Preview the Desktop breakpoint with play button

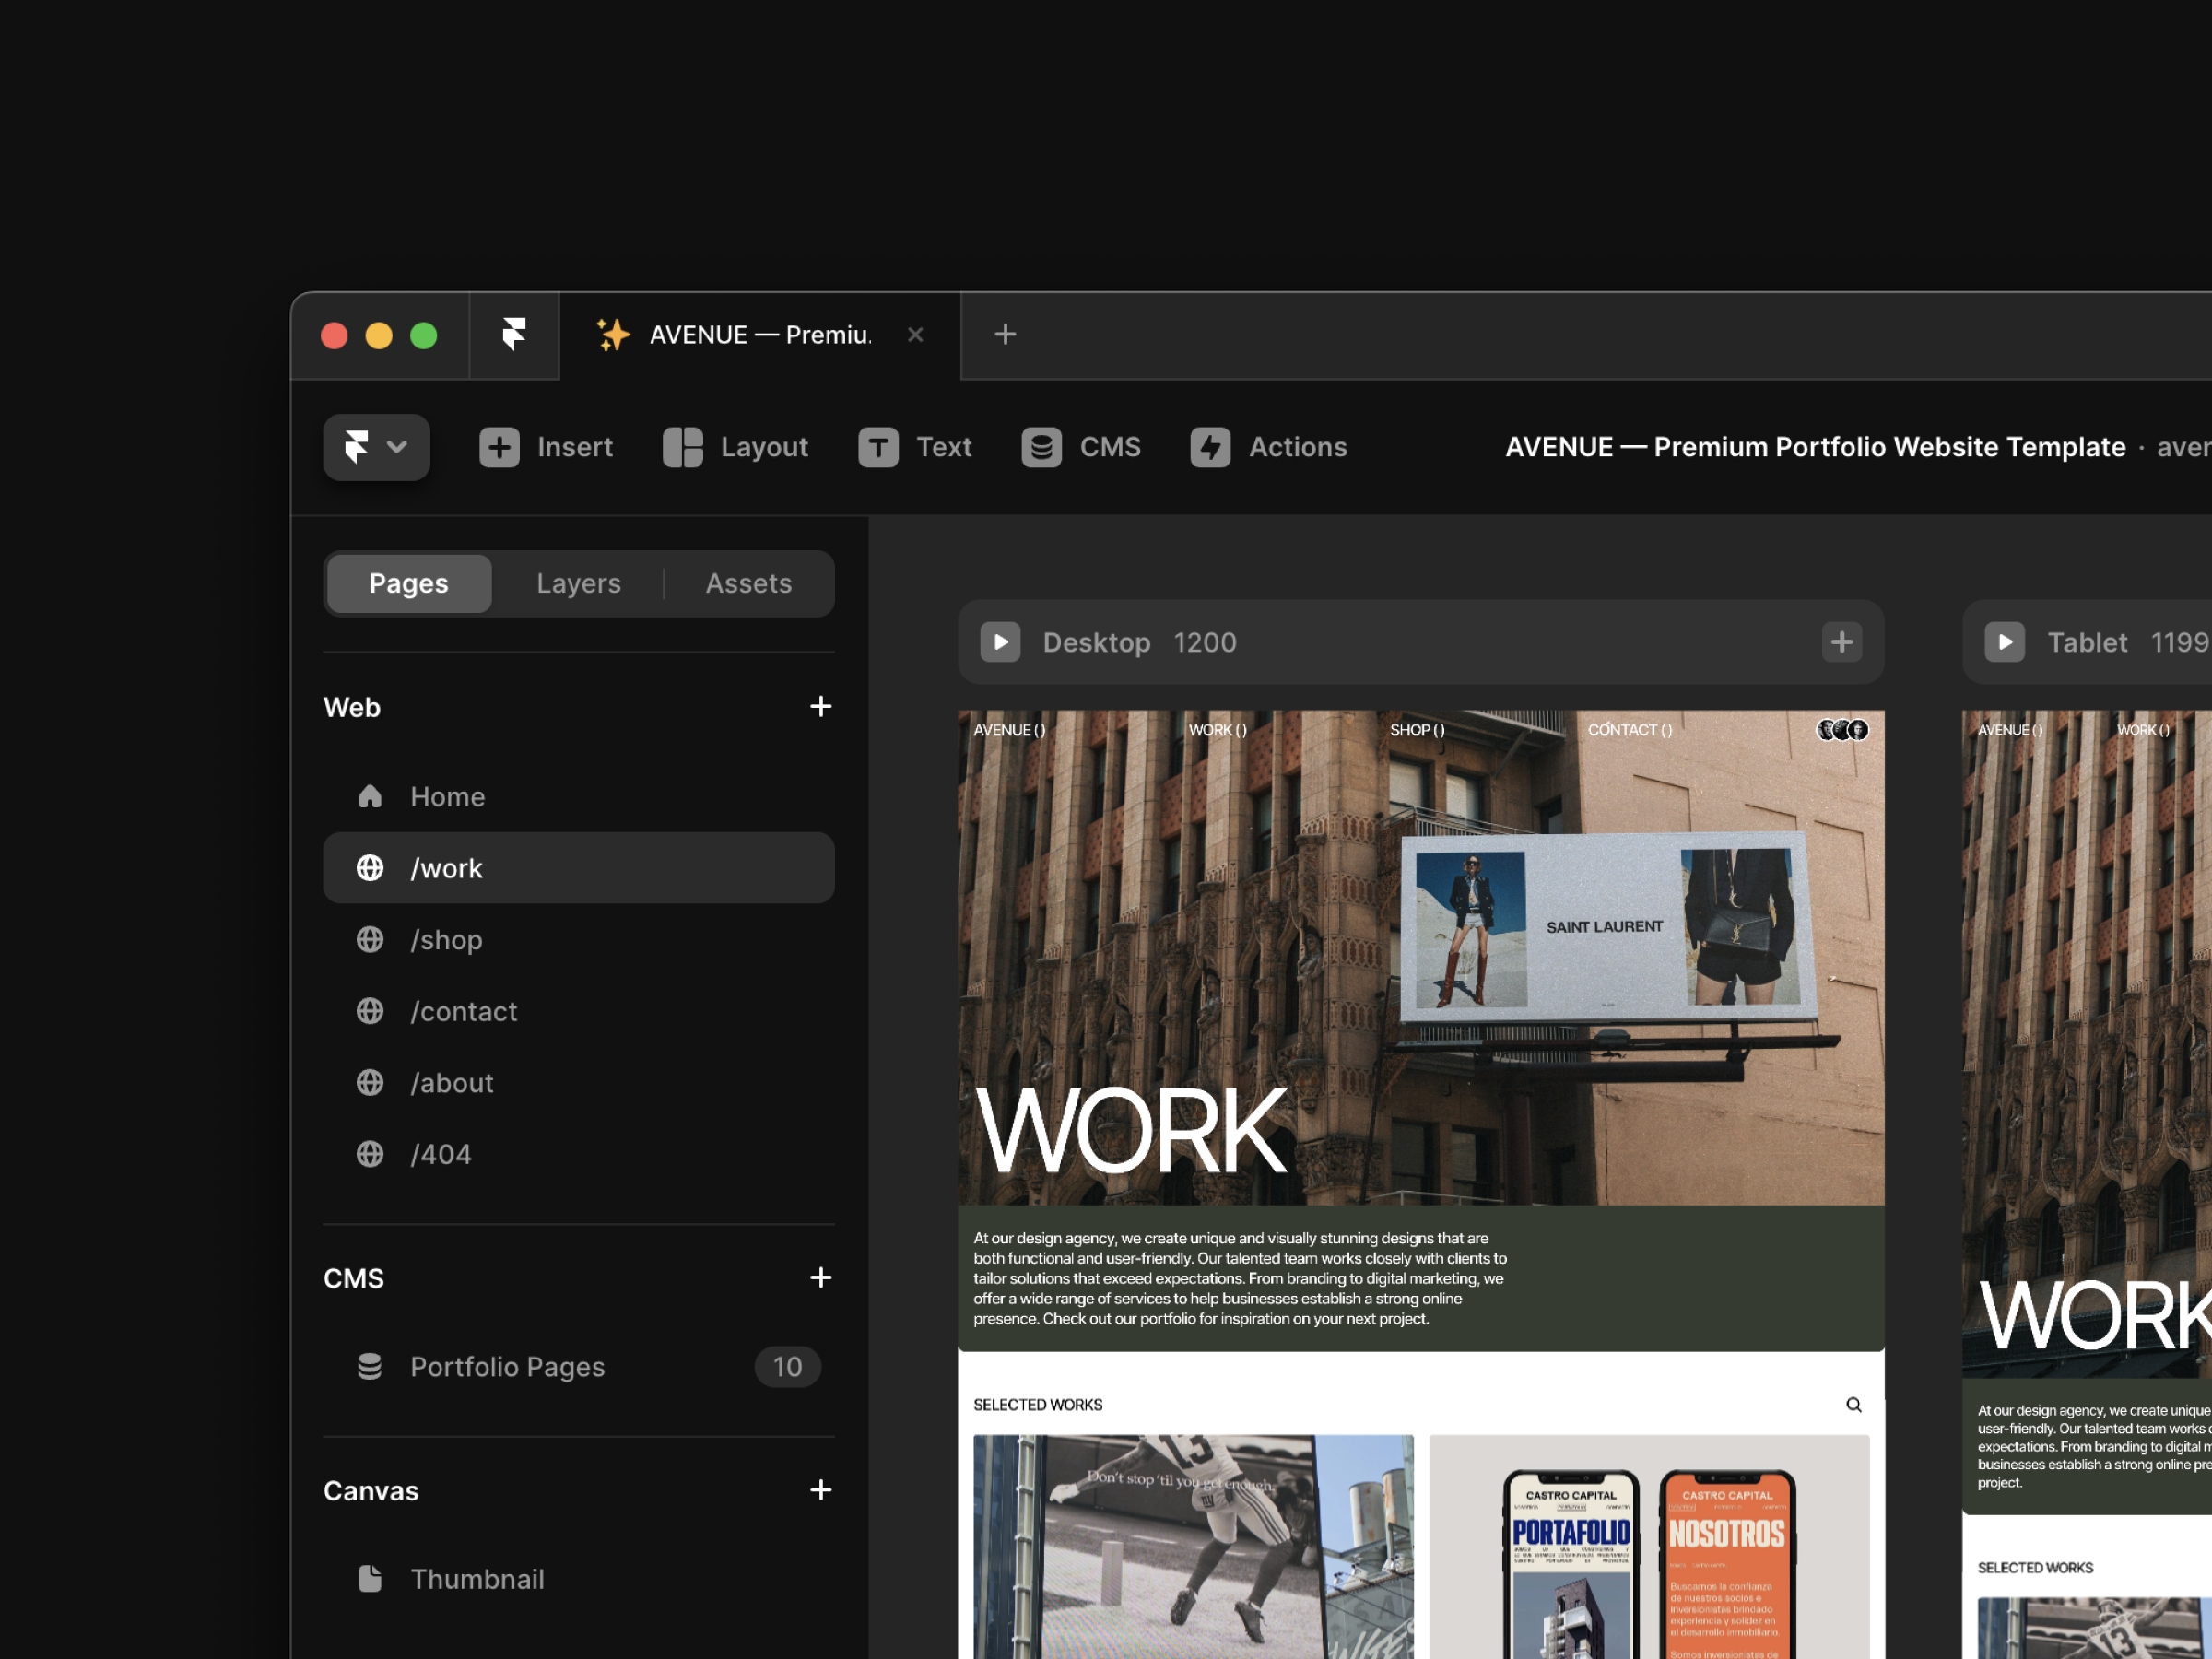click(1000, 642)
